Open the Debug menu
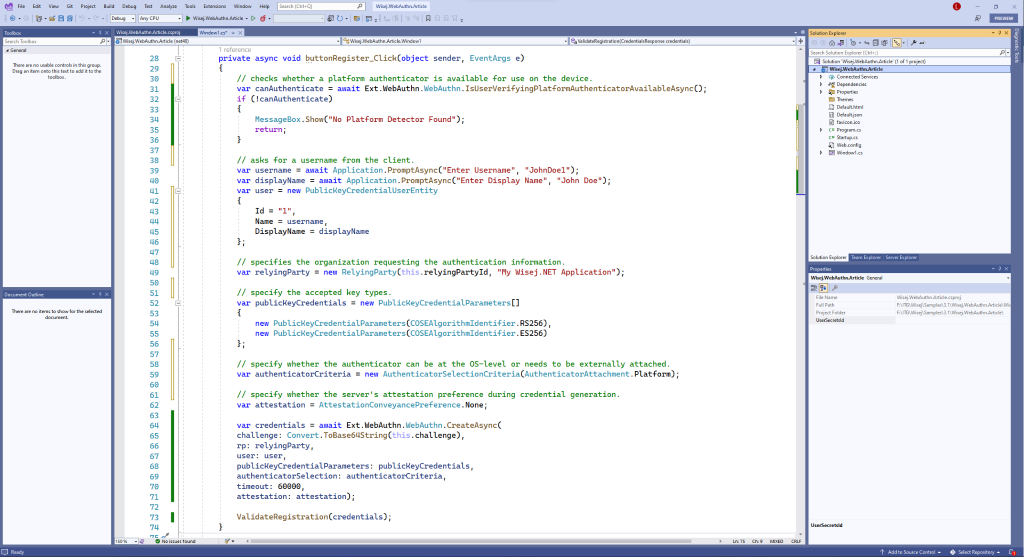1024x557 pixels. (x=129, y=7)
